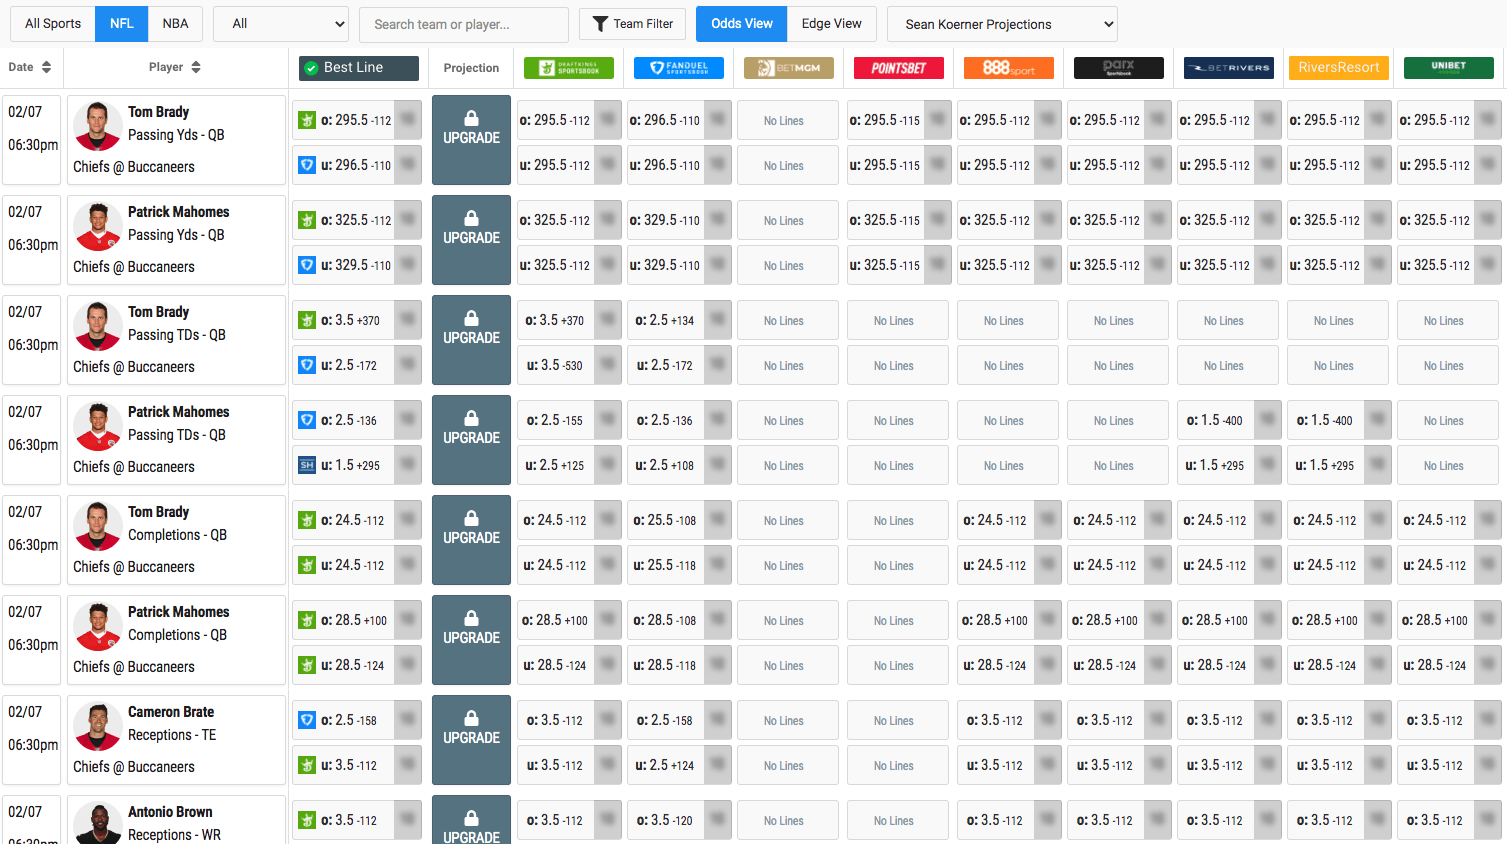Click DraftKings icon beside Mahomes Completions best under 28.5 -124
This screenshot has height=844, width=1507.
(x=308, y=665)
